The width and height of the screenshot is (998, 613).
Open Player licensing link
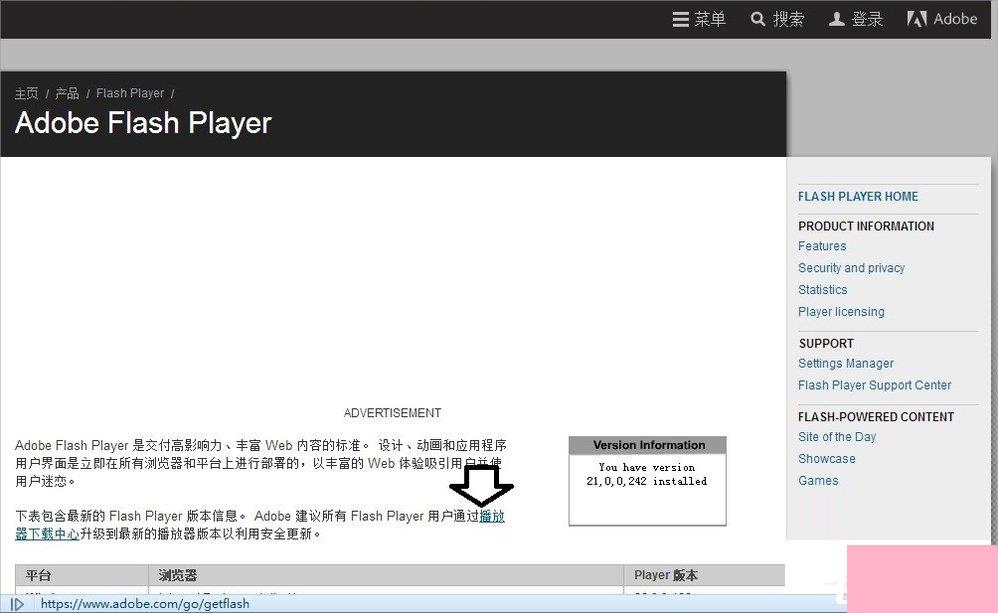click(x=841, y=312)
